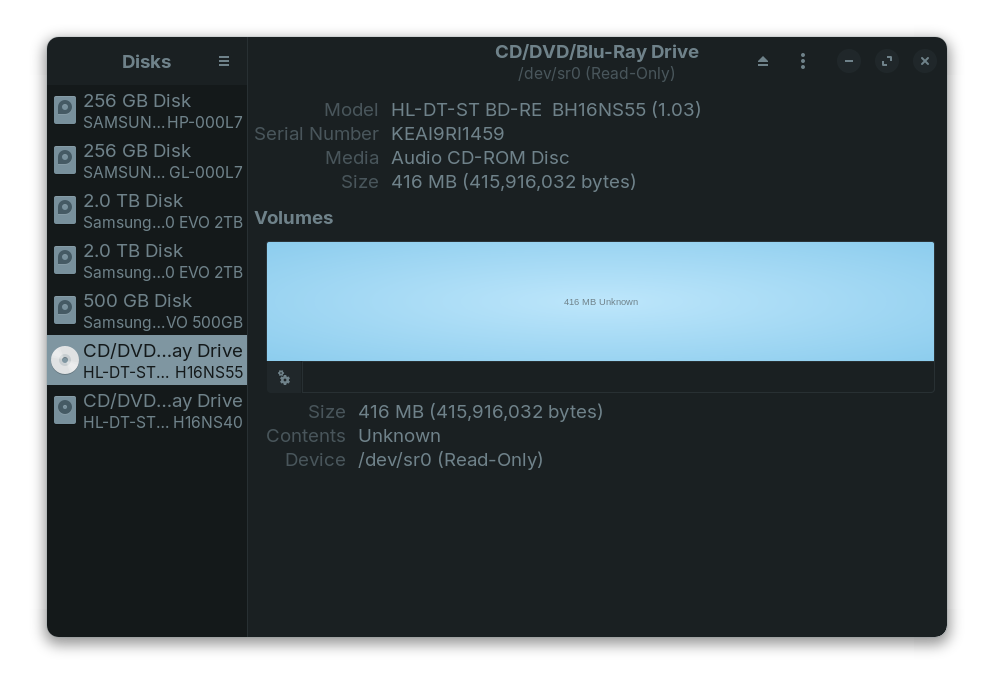This screenshot has width=994, height=694.
Task: Click the CD/DVD/Blu-Ray Drive window title
Action: click(x=597, y=52)
